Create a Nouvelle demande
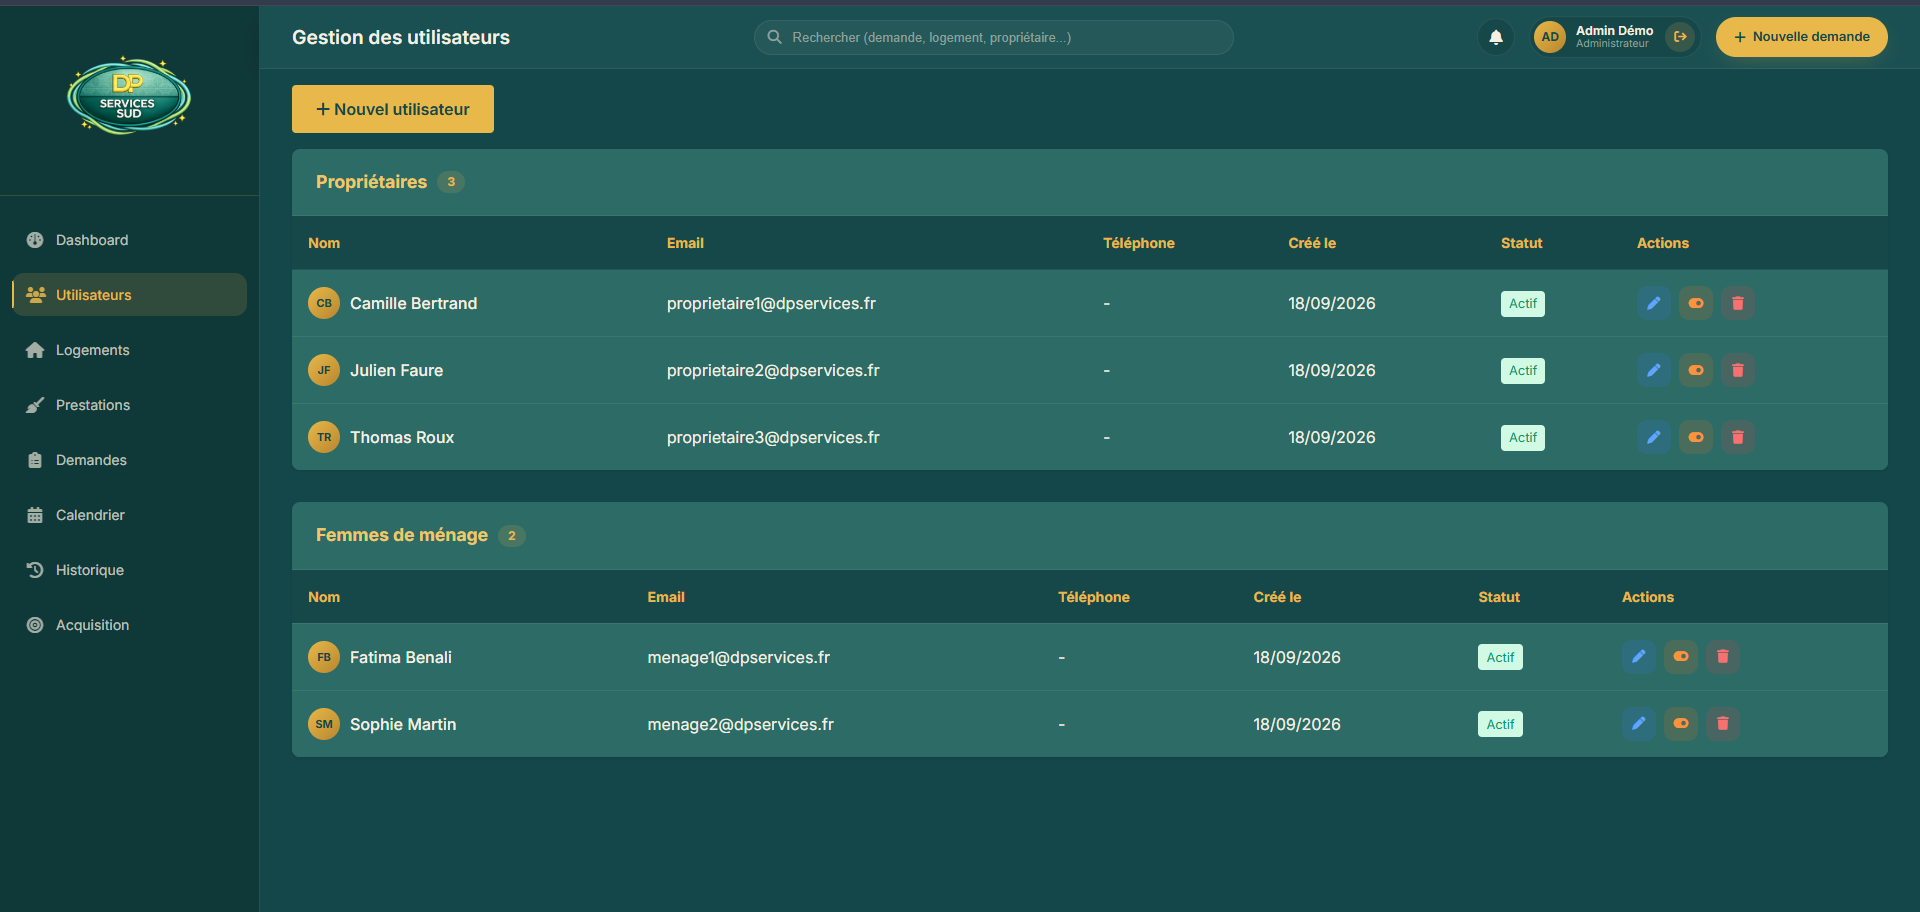Image resolution: width=1920 pixels, height=912 pixels. point(1802,37)
